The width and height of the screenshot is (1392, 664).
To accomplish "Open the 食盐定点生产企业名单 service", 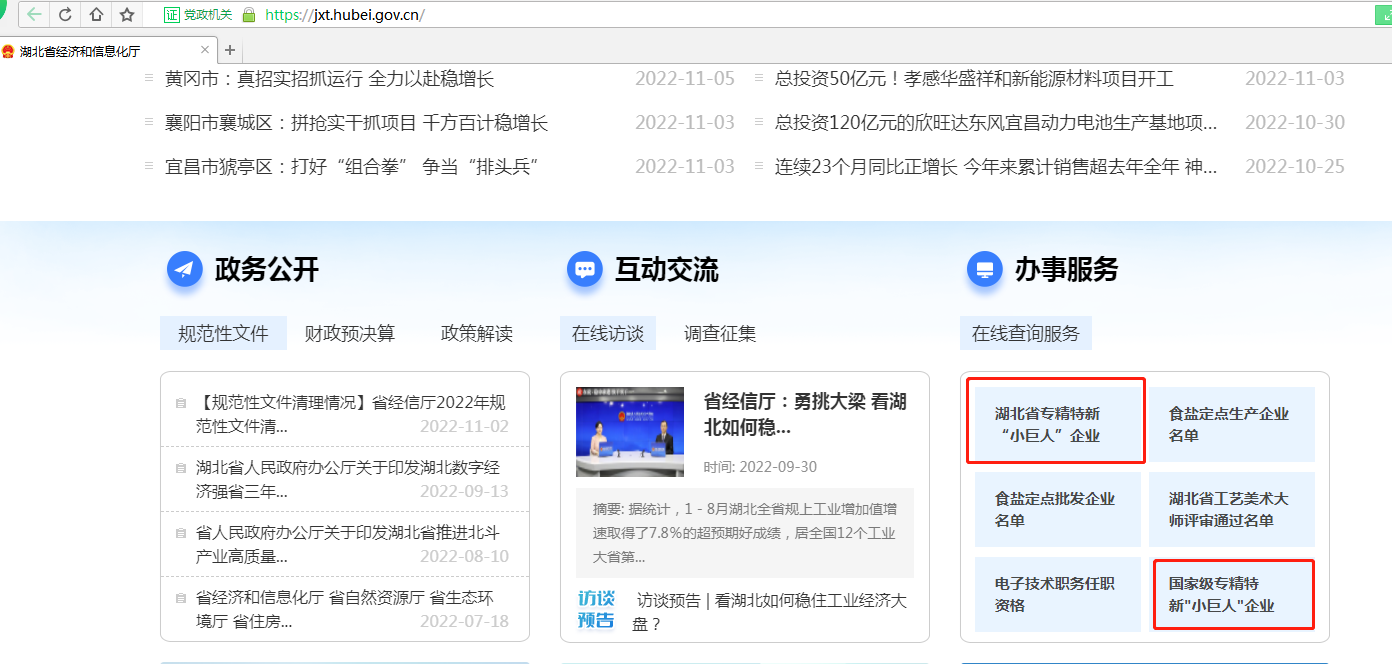I will (x=1230, y=424).
